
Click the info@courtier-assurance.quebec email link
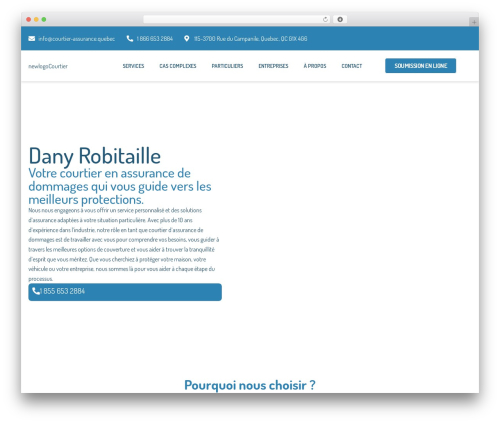pyautogui.click(x=77, y=39)
